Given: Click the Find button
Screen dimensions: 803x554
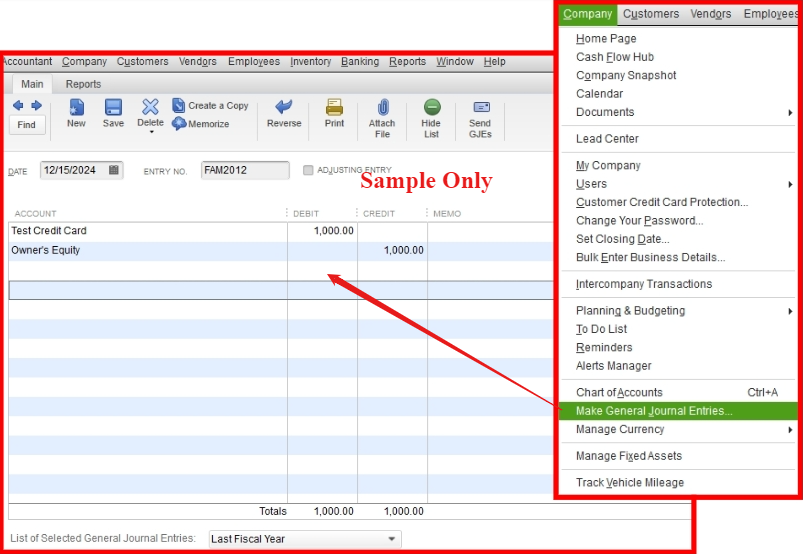Looking at the screenshot, I should click(27, 124).
